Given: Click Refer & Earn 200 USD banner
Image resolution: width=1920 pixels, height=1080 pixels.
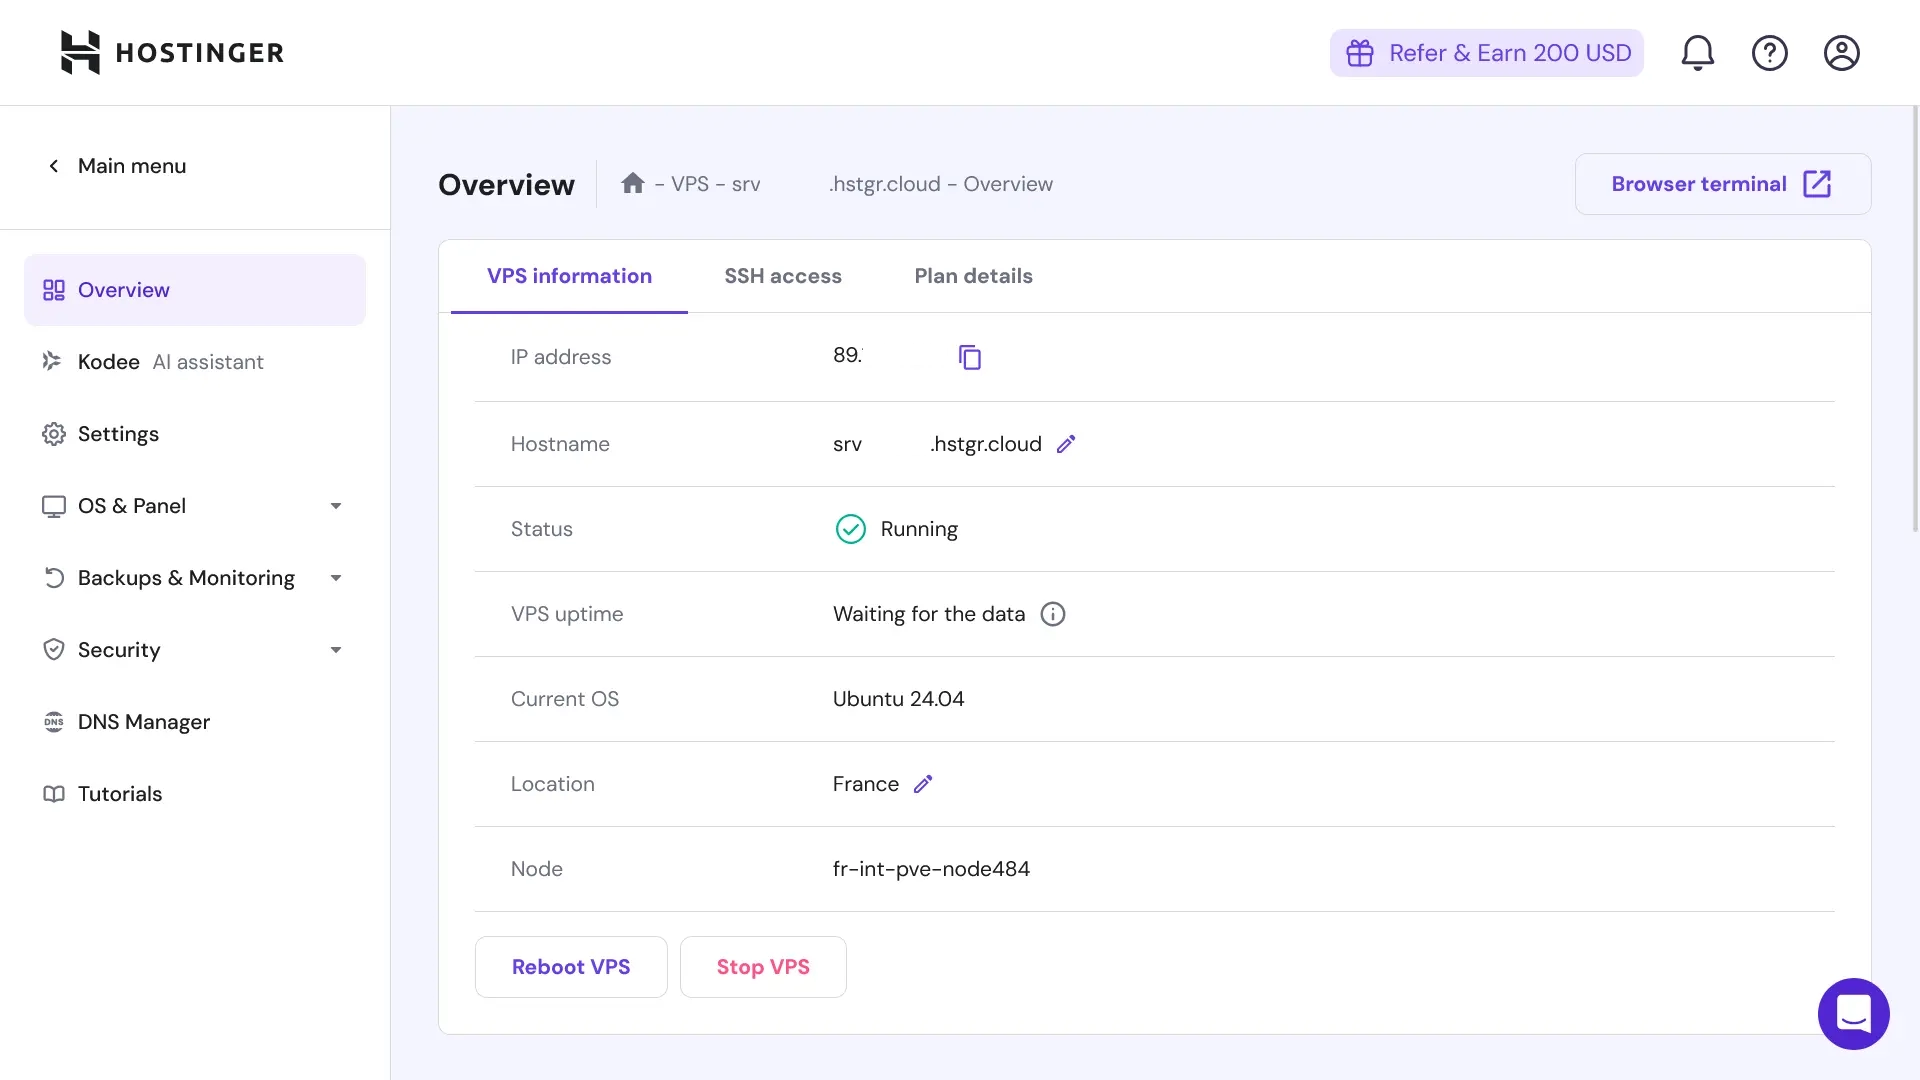Looking at the screenshot, I should [1486, 53].
